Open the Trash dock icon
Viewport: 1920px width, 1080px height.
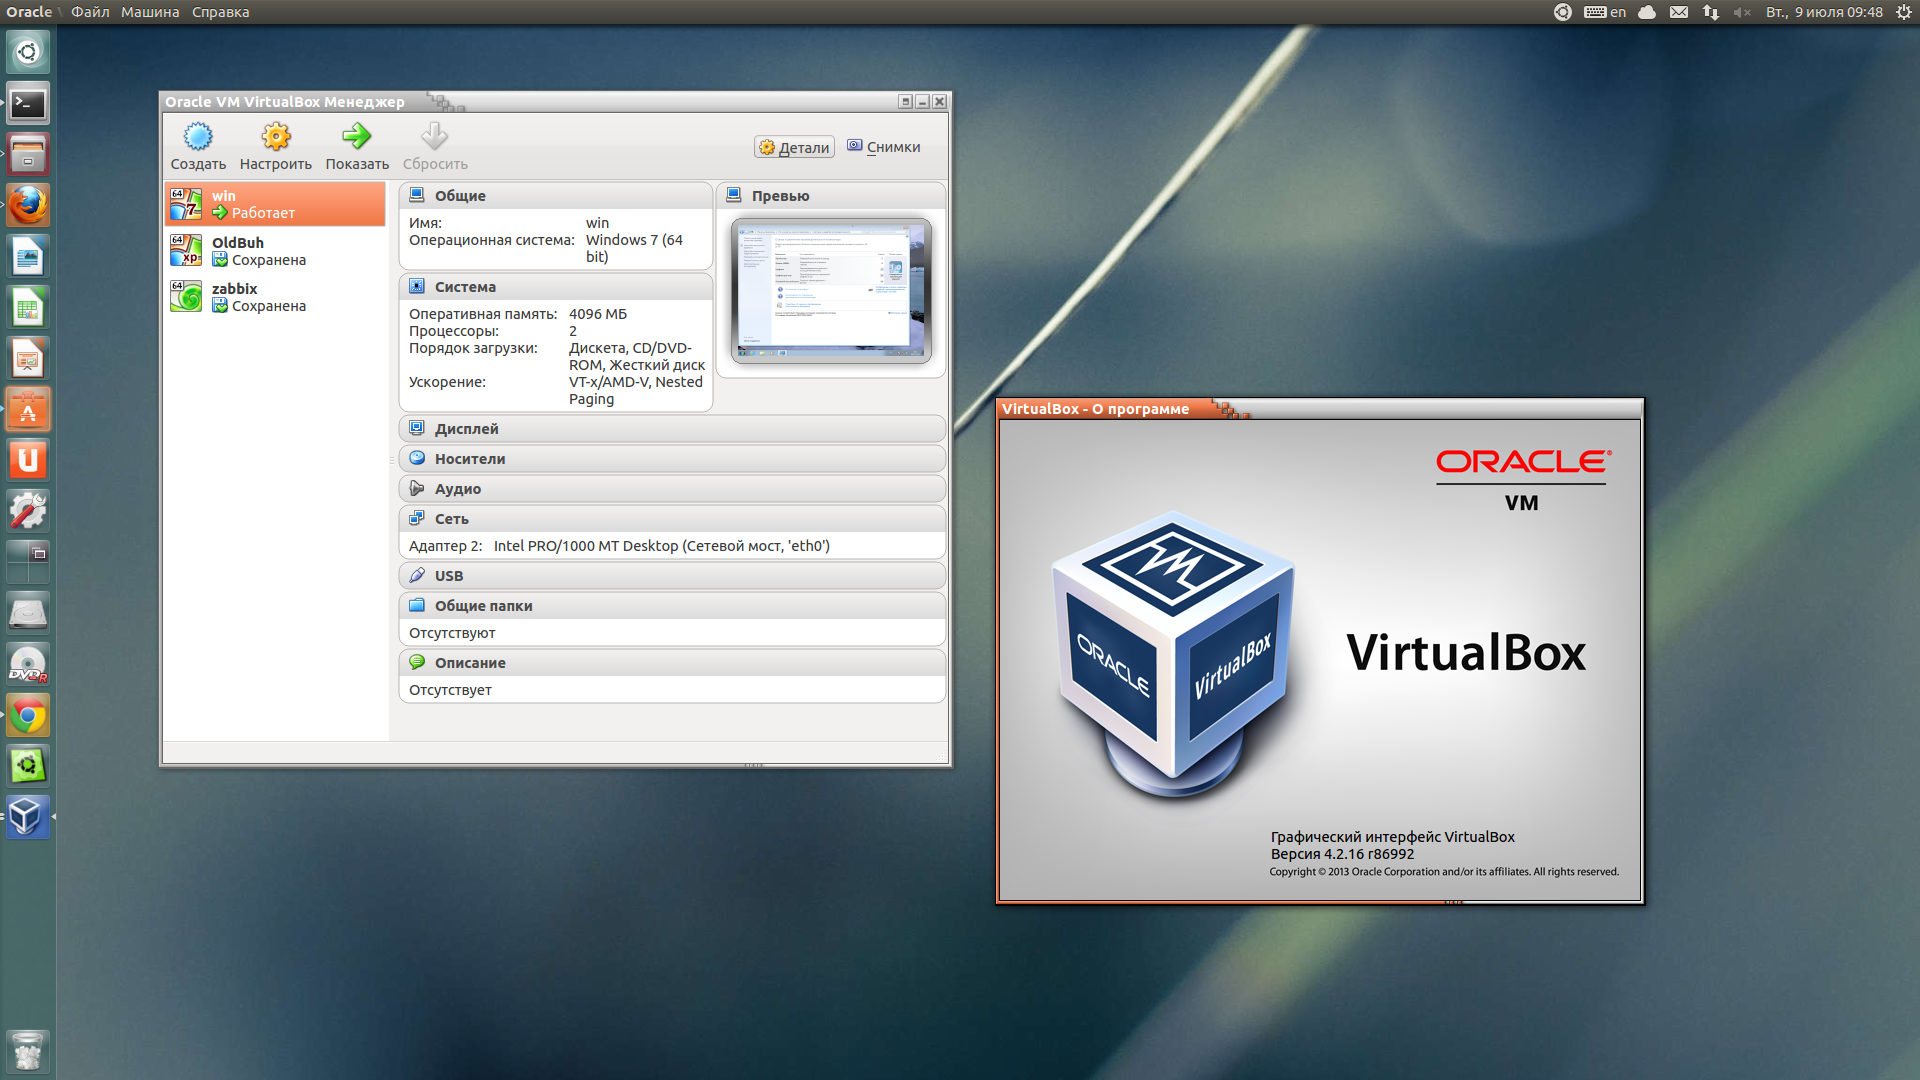coord(28,1052)
